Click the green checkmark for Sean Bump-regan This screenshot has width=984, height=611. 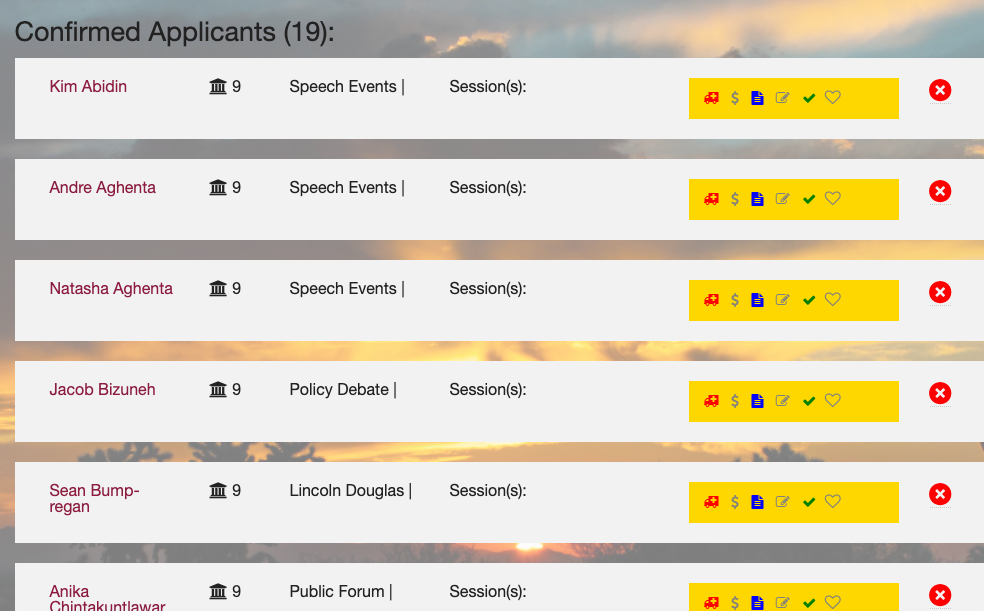[x=809, y=502]
